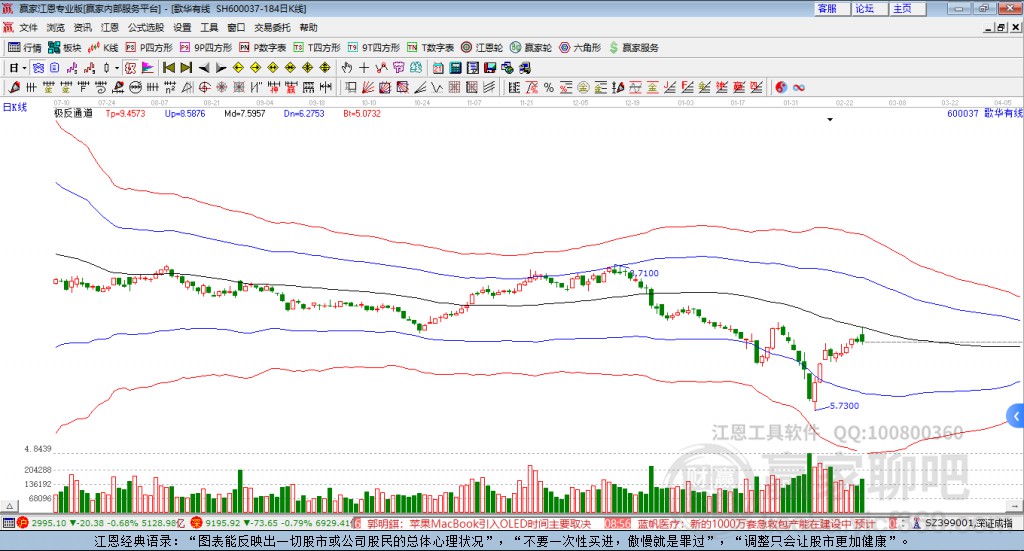This screenshot has height=551, width=1024.
Task: Open the 公式选股 menu
Action: [x=146, y=27]
